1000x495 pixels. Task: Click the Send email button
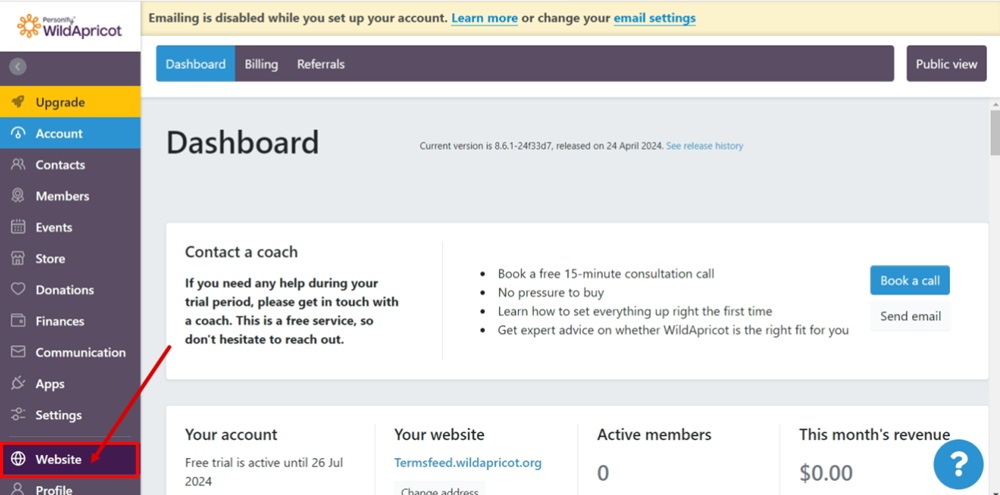click(x=910, y=316)
